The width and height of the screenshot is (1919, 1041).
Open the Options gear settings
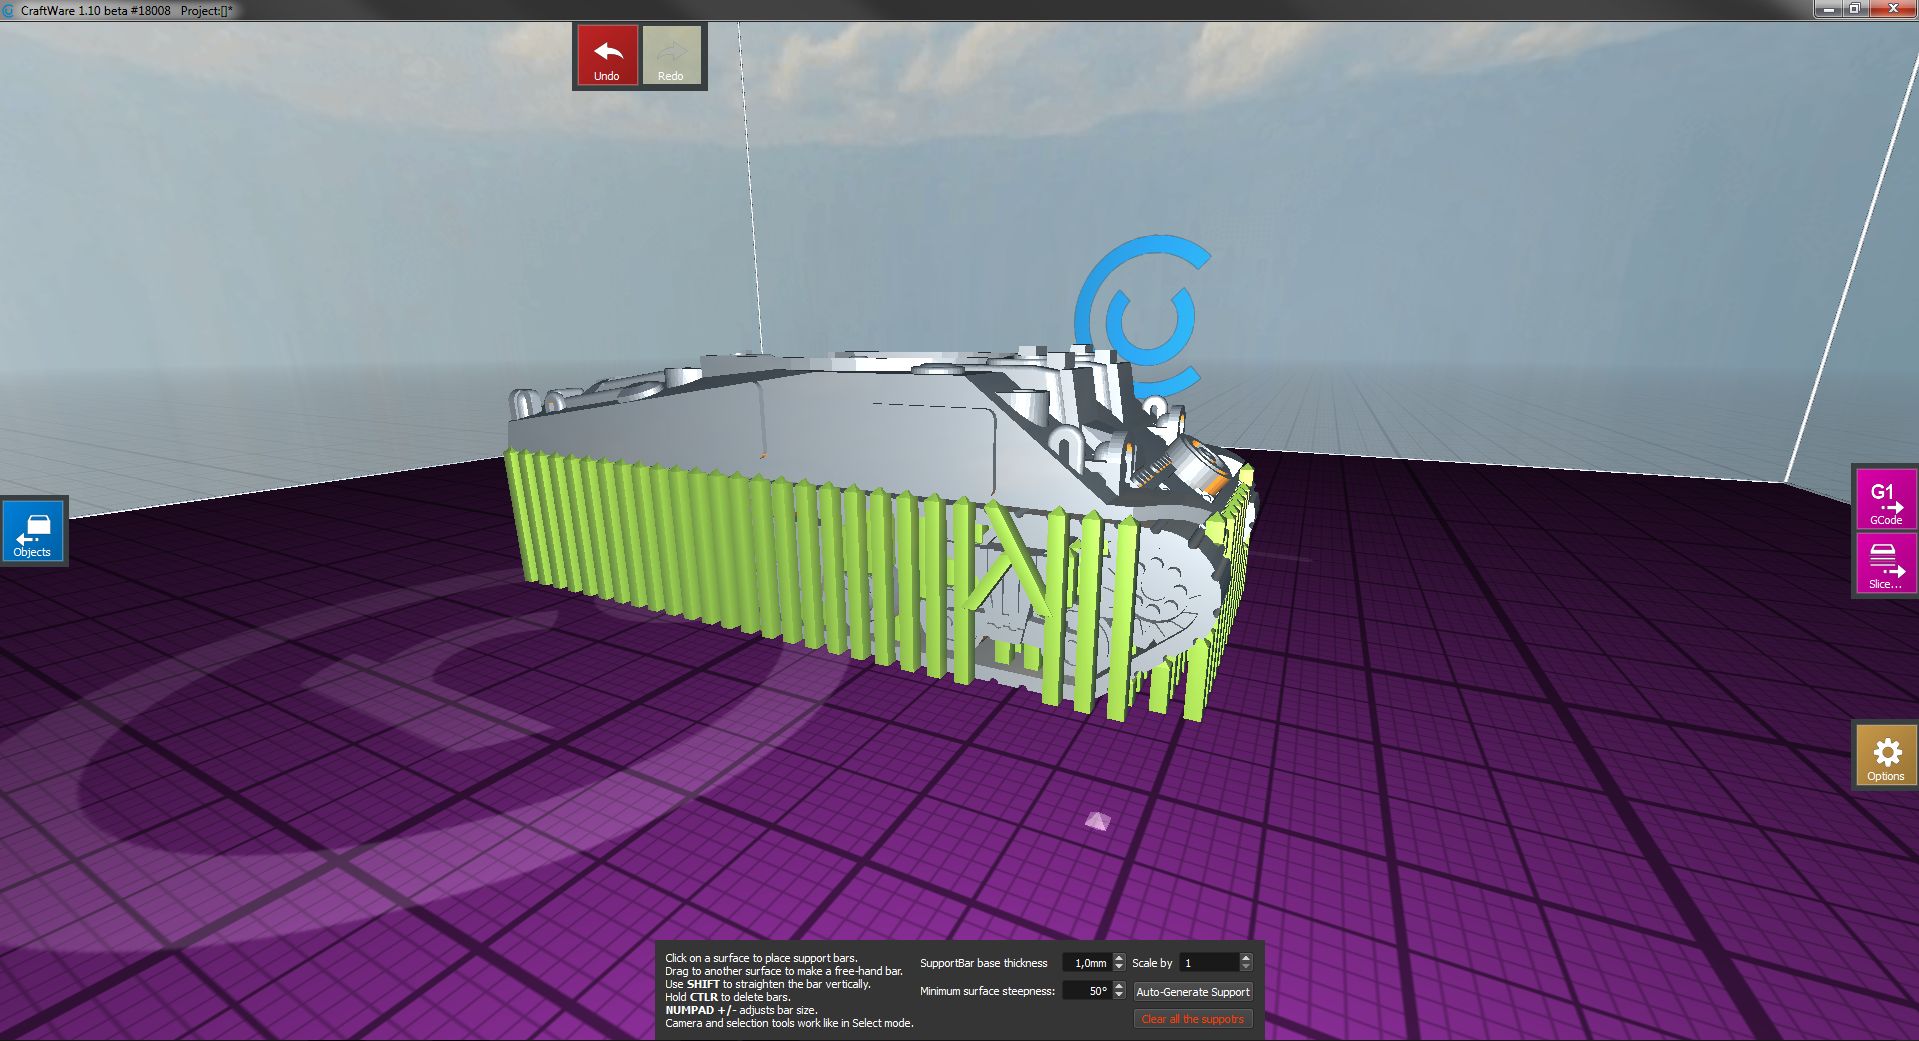point(1885,756)
